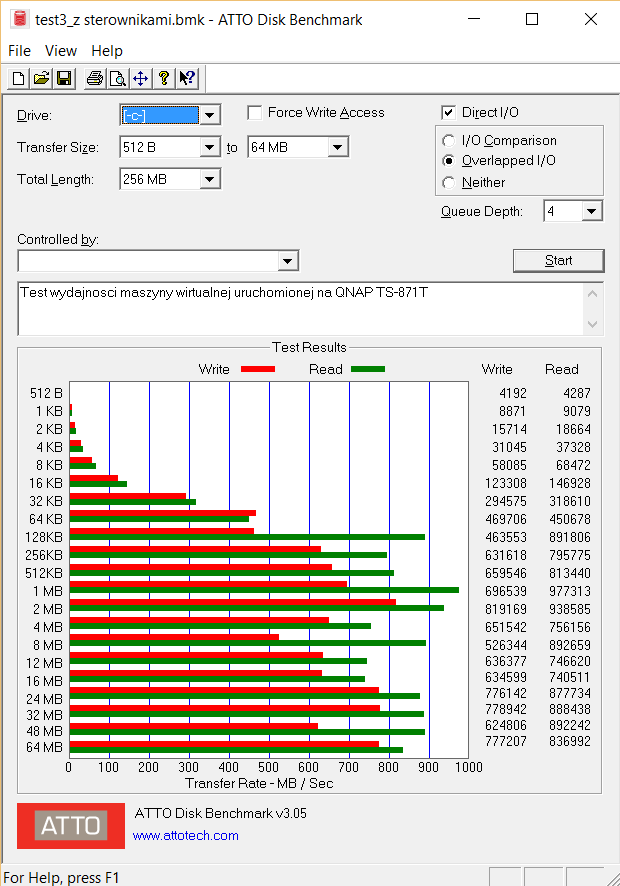Click the 526344 write value
The width and height of the screenshot is (620, 886).
click(x=506, y=645)
